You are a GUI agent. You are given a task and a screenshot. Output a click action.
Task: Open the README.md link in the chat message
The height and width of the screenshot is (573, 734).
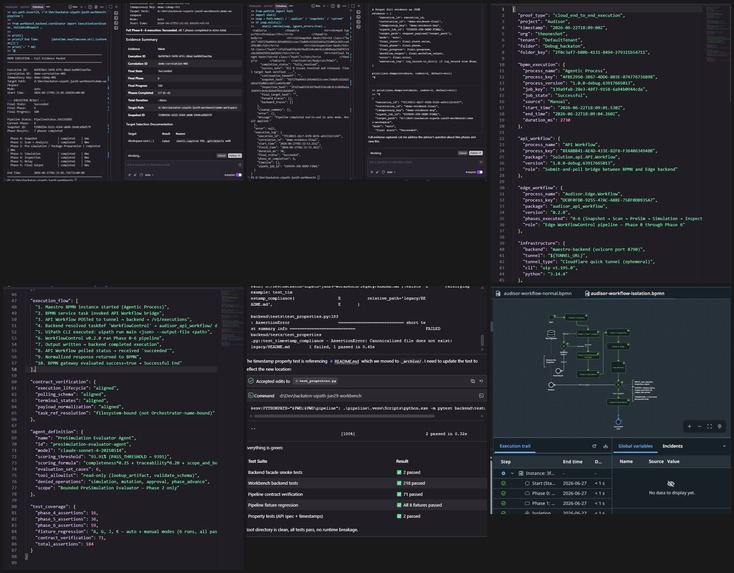[x=347, y=361]
